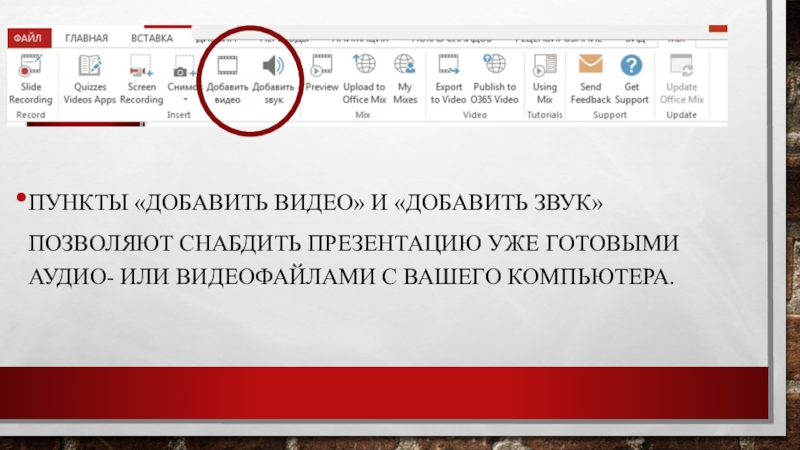Screen dimensions: 800x450
Task: Open Using Mix tutorial
Action: (x=545, y=78)
